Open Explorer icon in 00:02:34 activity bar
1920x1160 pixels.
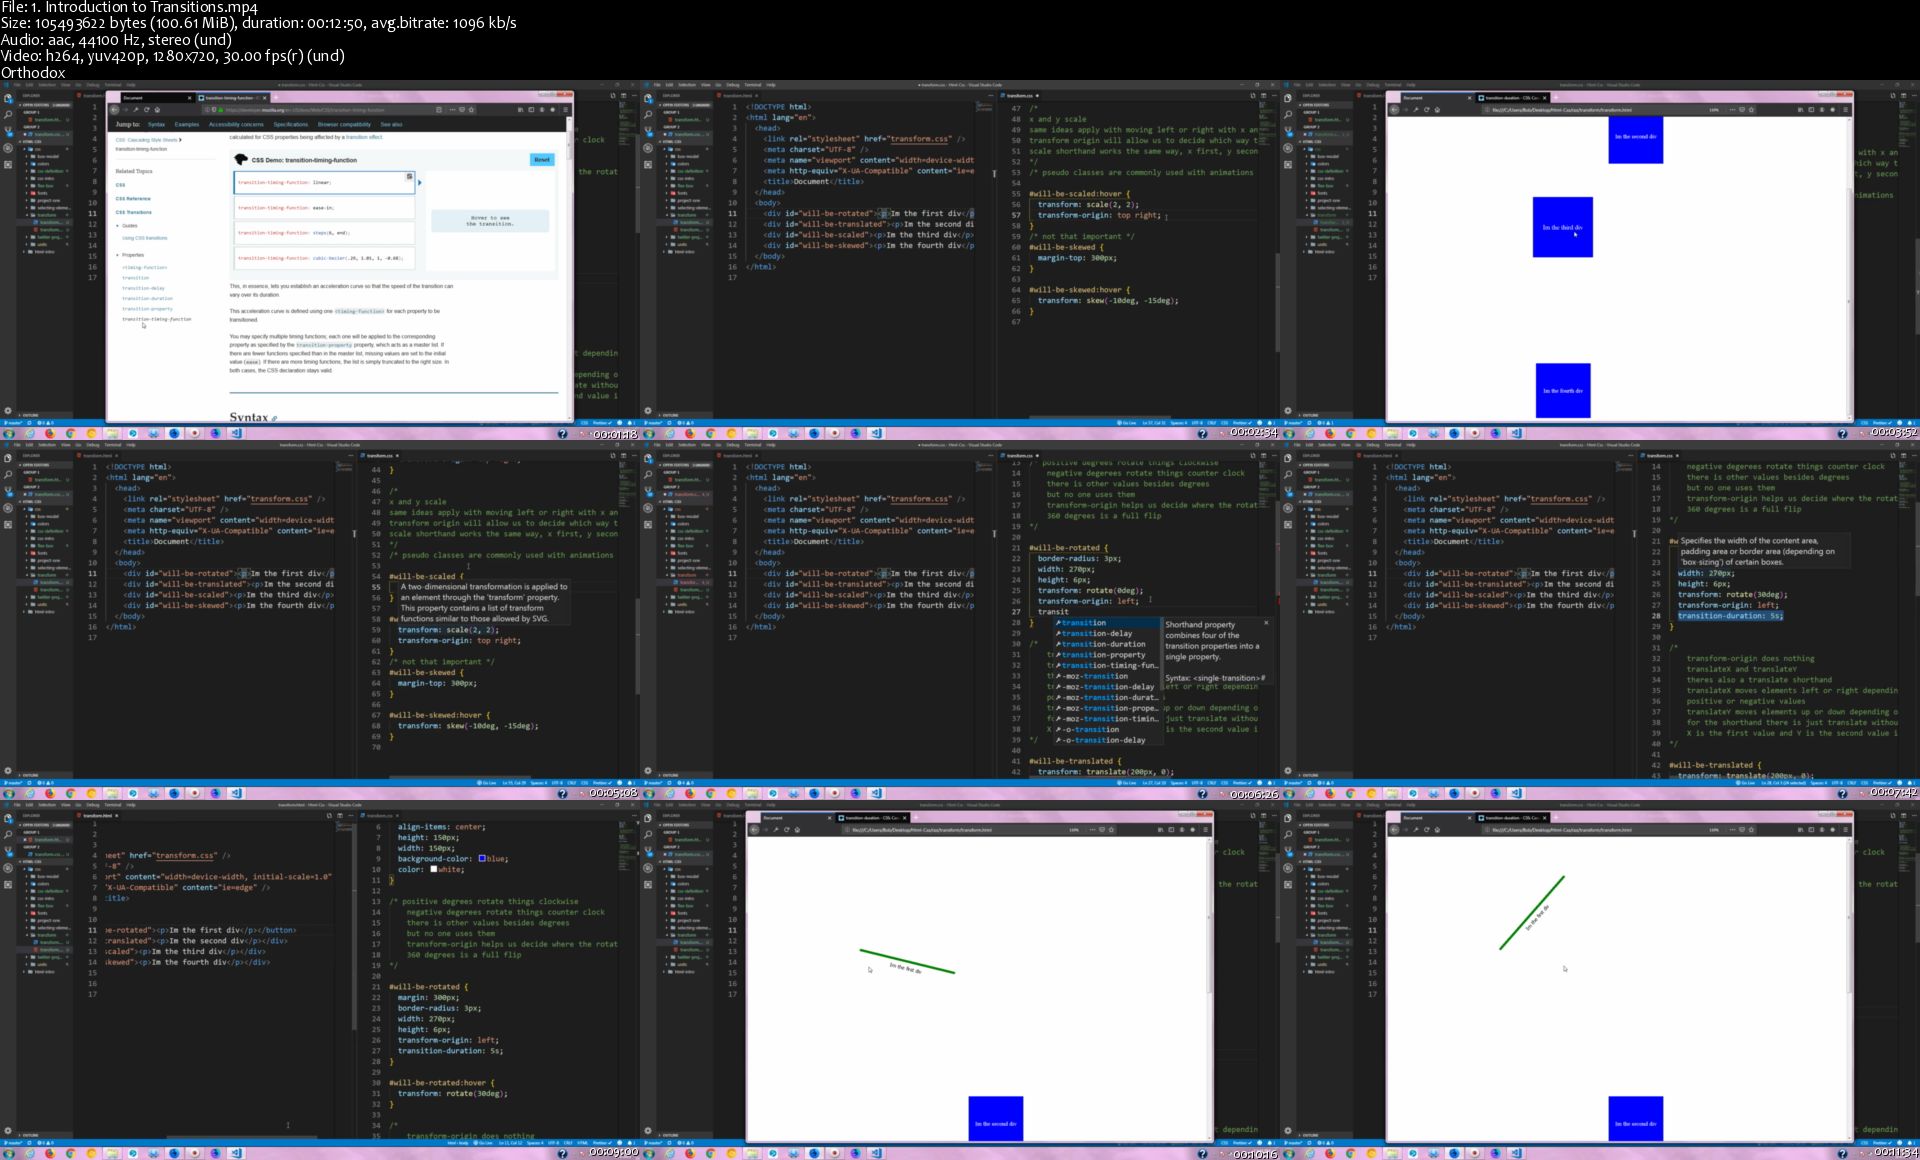(x=648, y=99)
